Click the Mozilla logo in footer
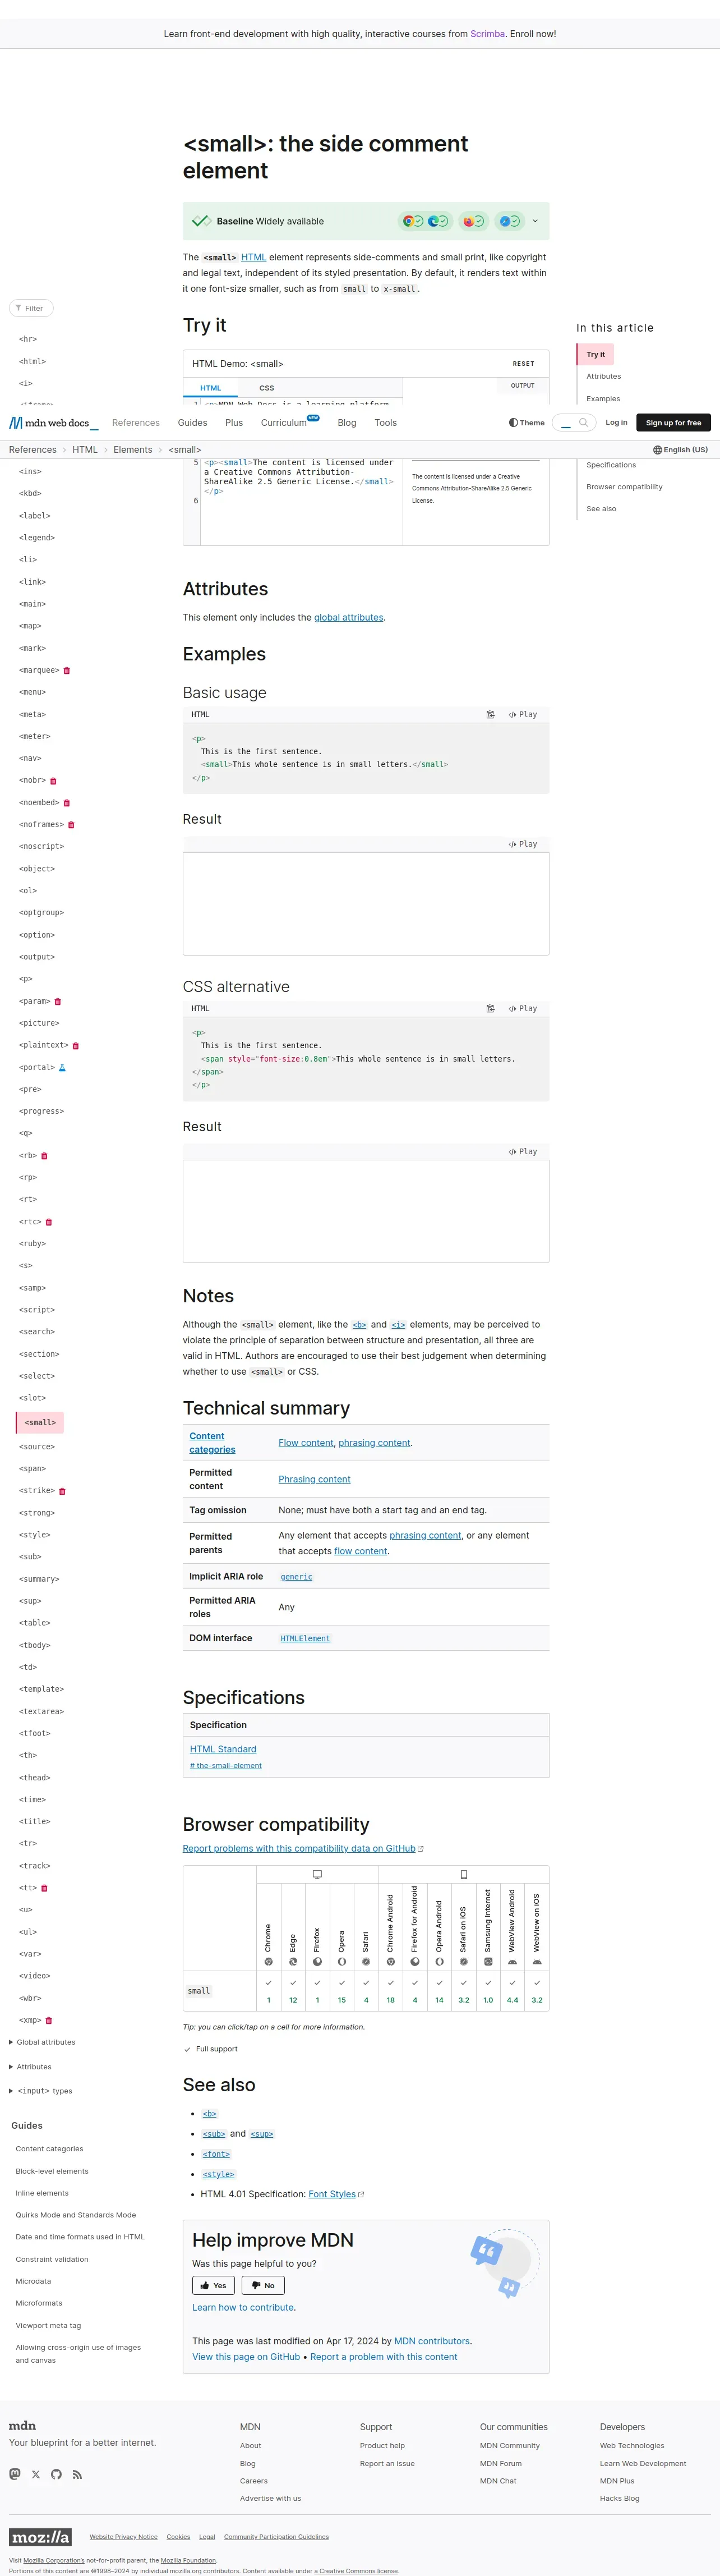Viewport: 720px width, 2576px height. pyautogui.click(x=40, y=2537)
